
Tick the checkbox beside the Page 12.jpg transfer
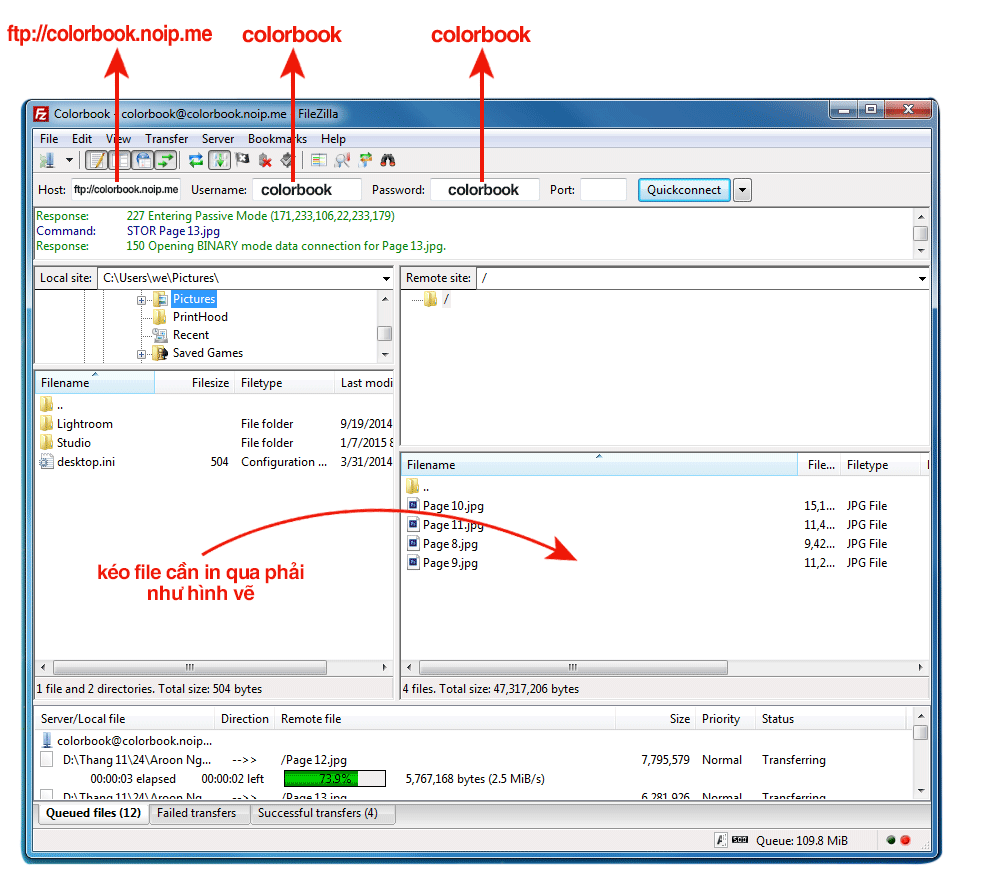pyautogui.click(x=46, y=760)
